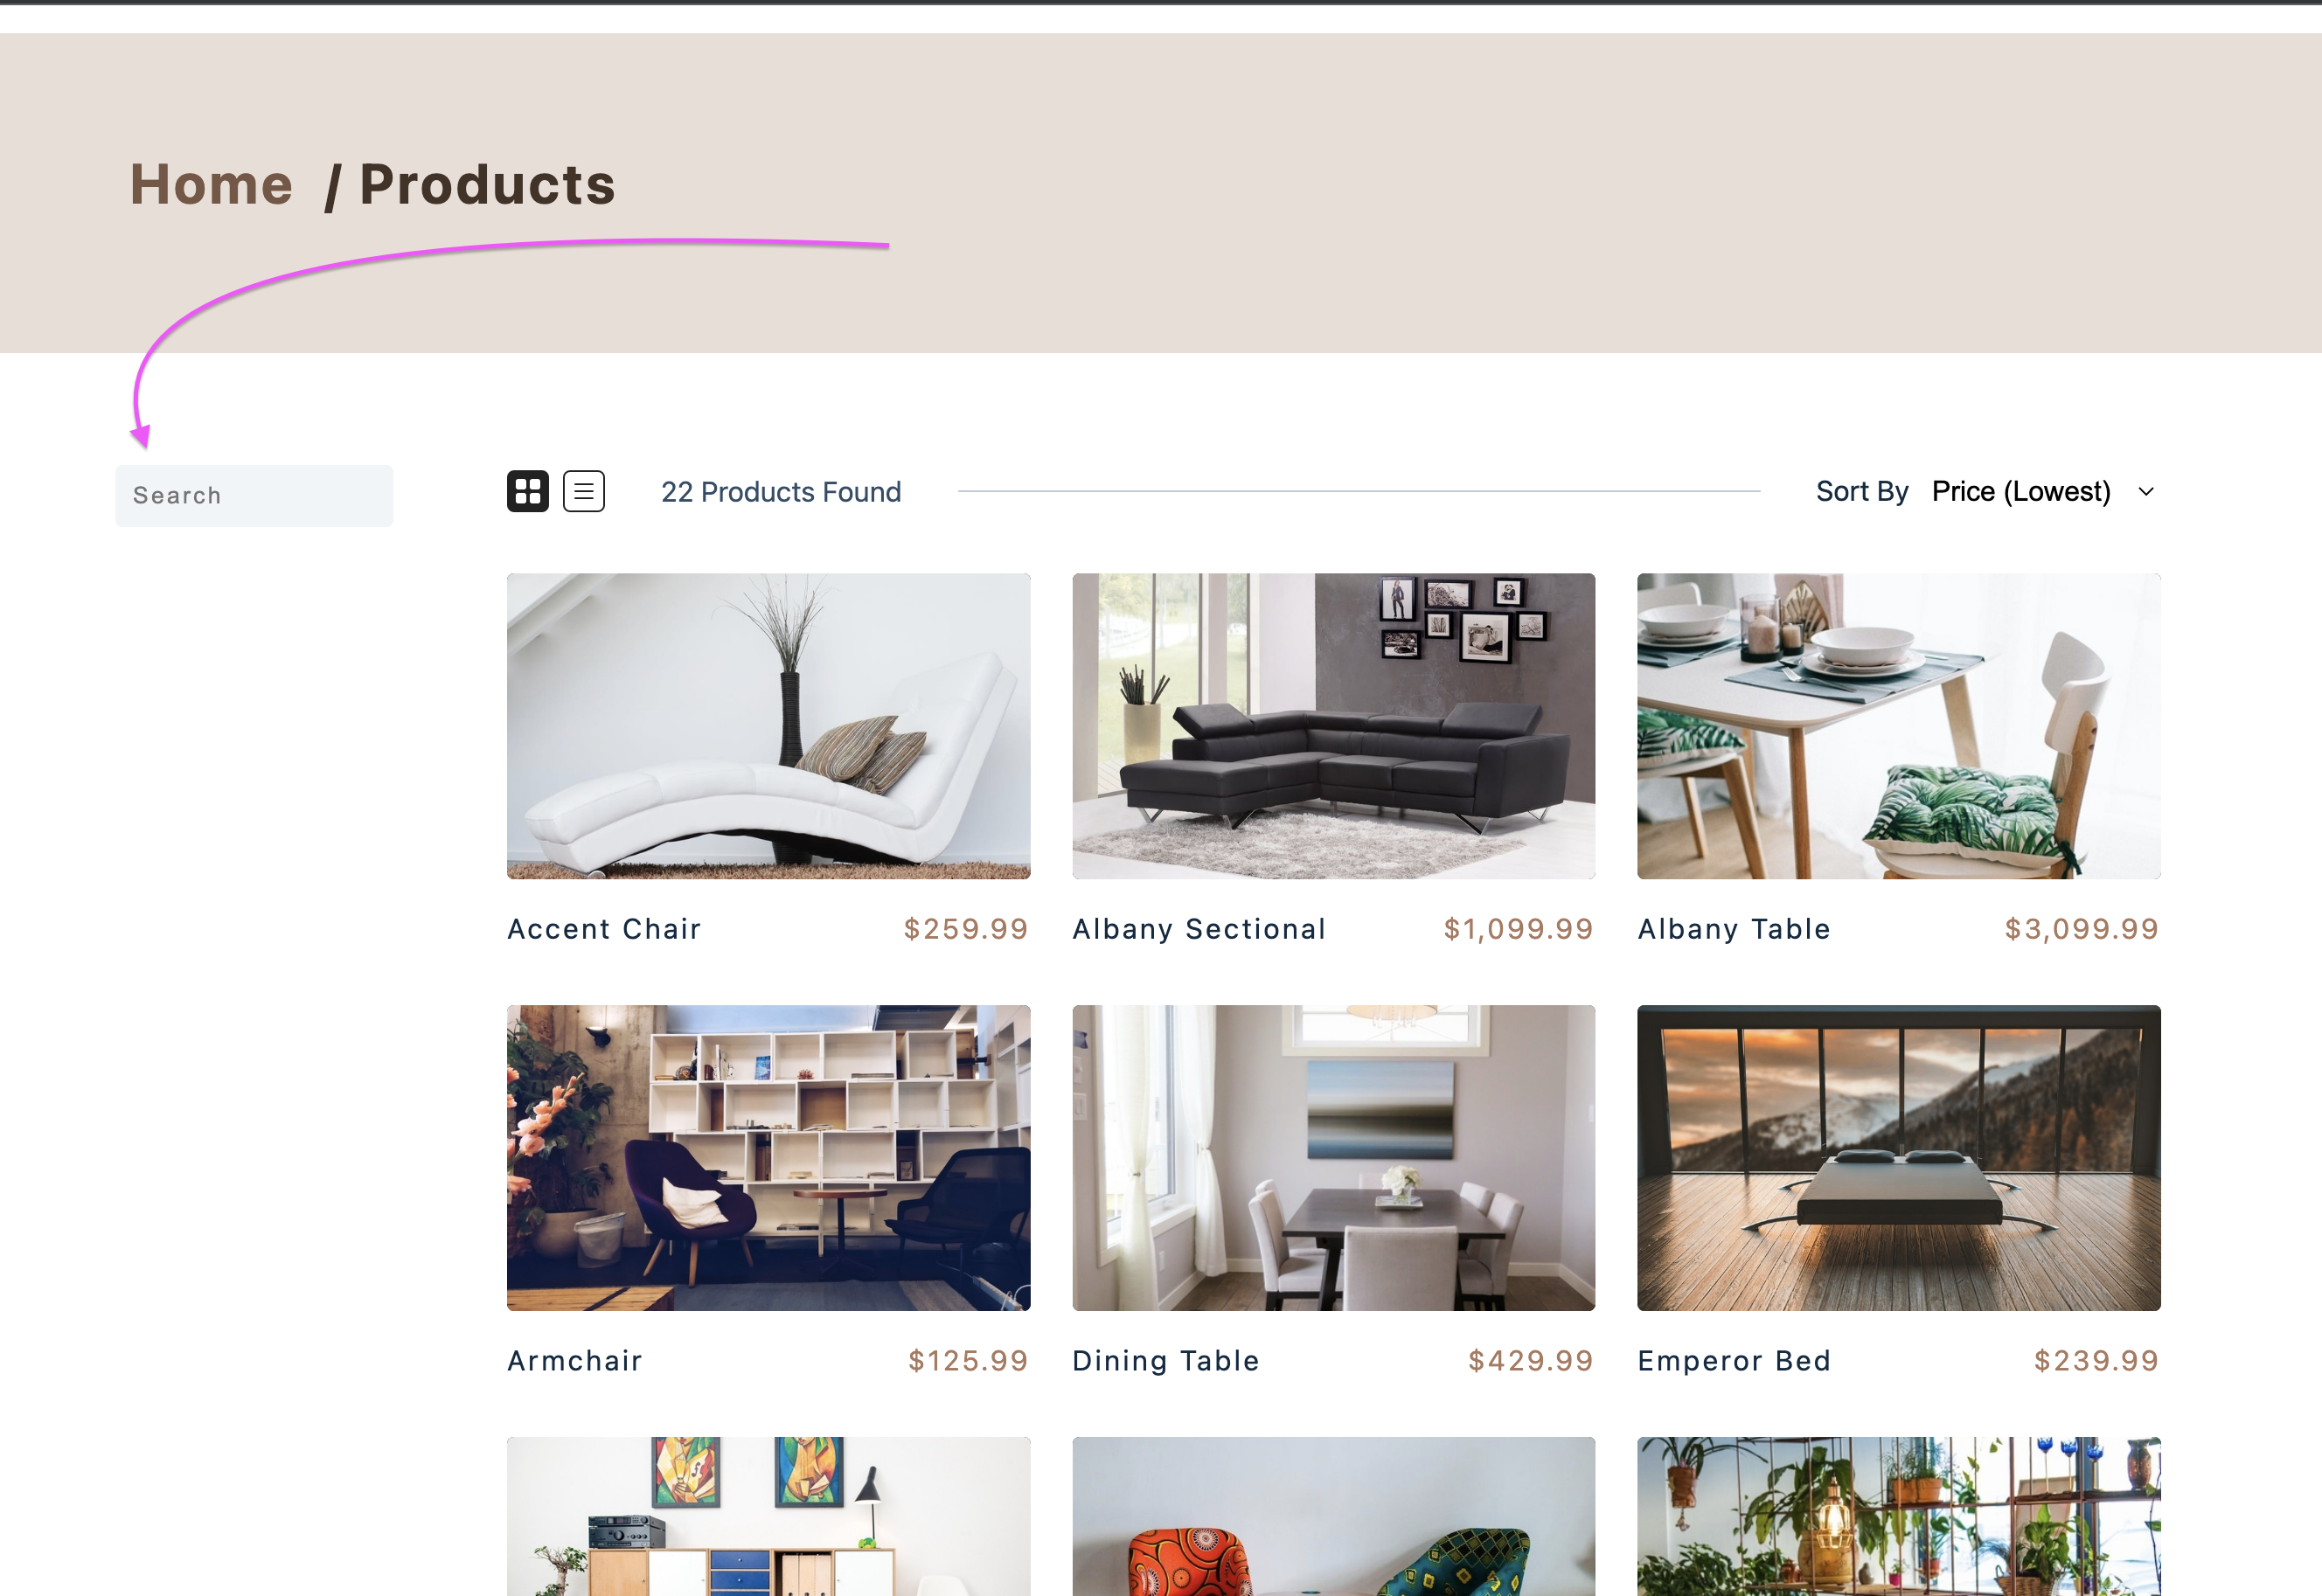Screen dimensions: 2322x1596
Task: Click the Dining Table product title
Action: pyautogui.click(x=1166, y=1361)
